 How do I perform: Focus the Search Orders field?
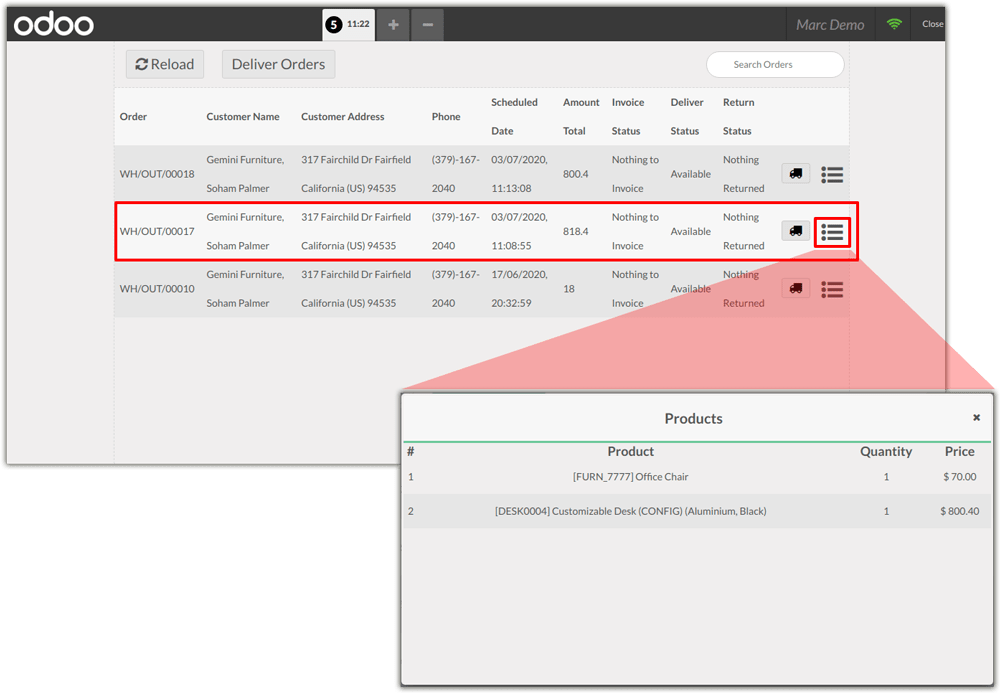[x=775, y=64]
